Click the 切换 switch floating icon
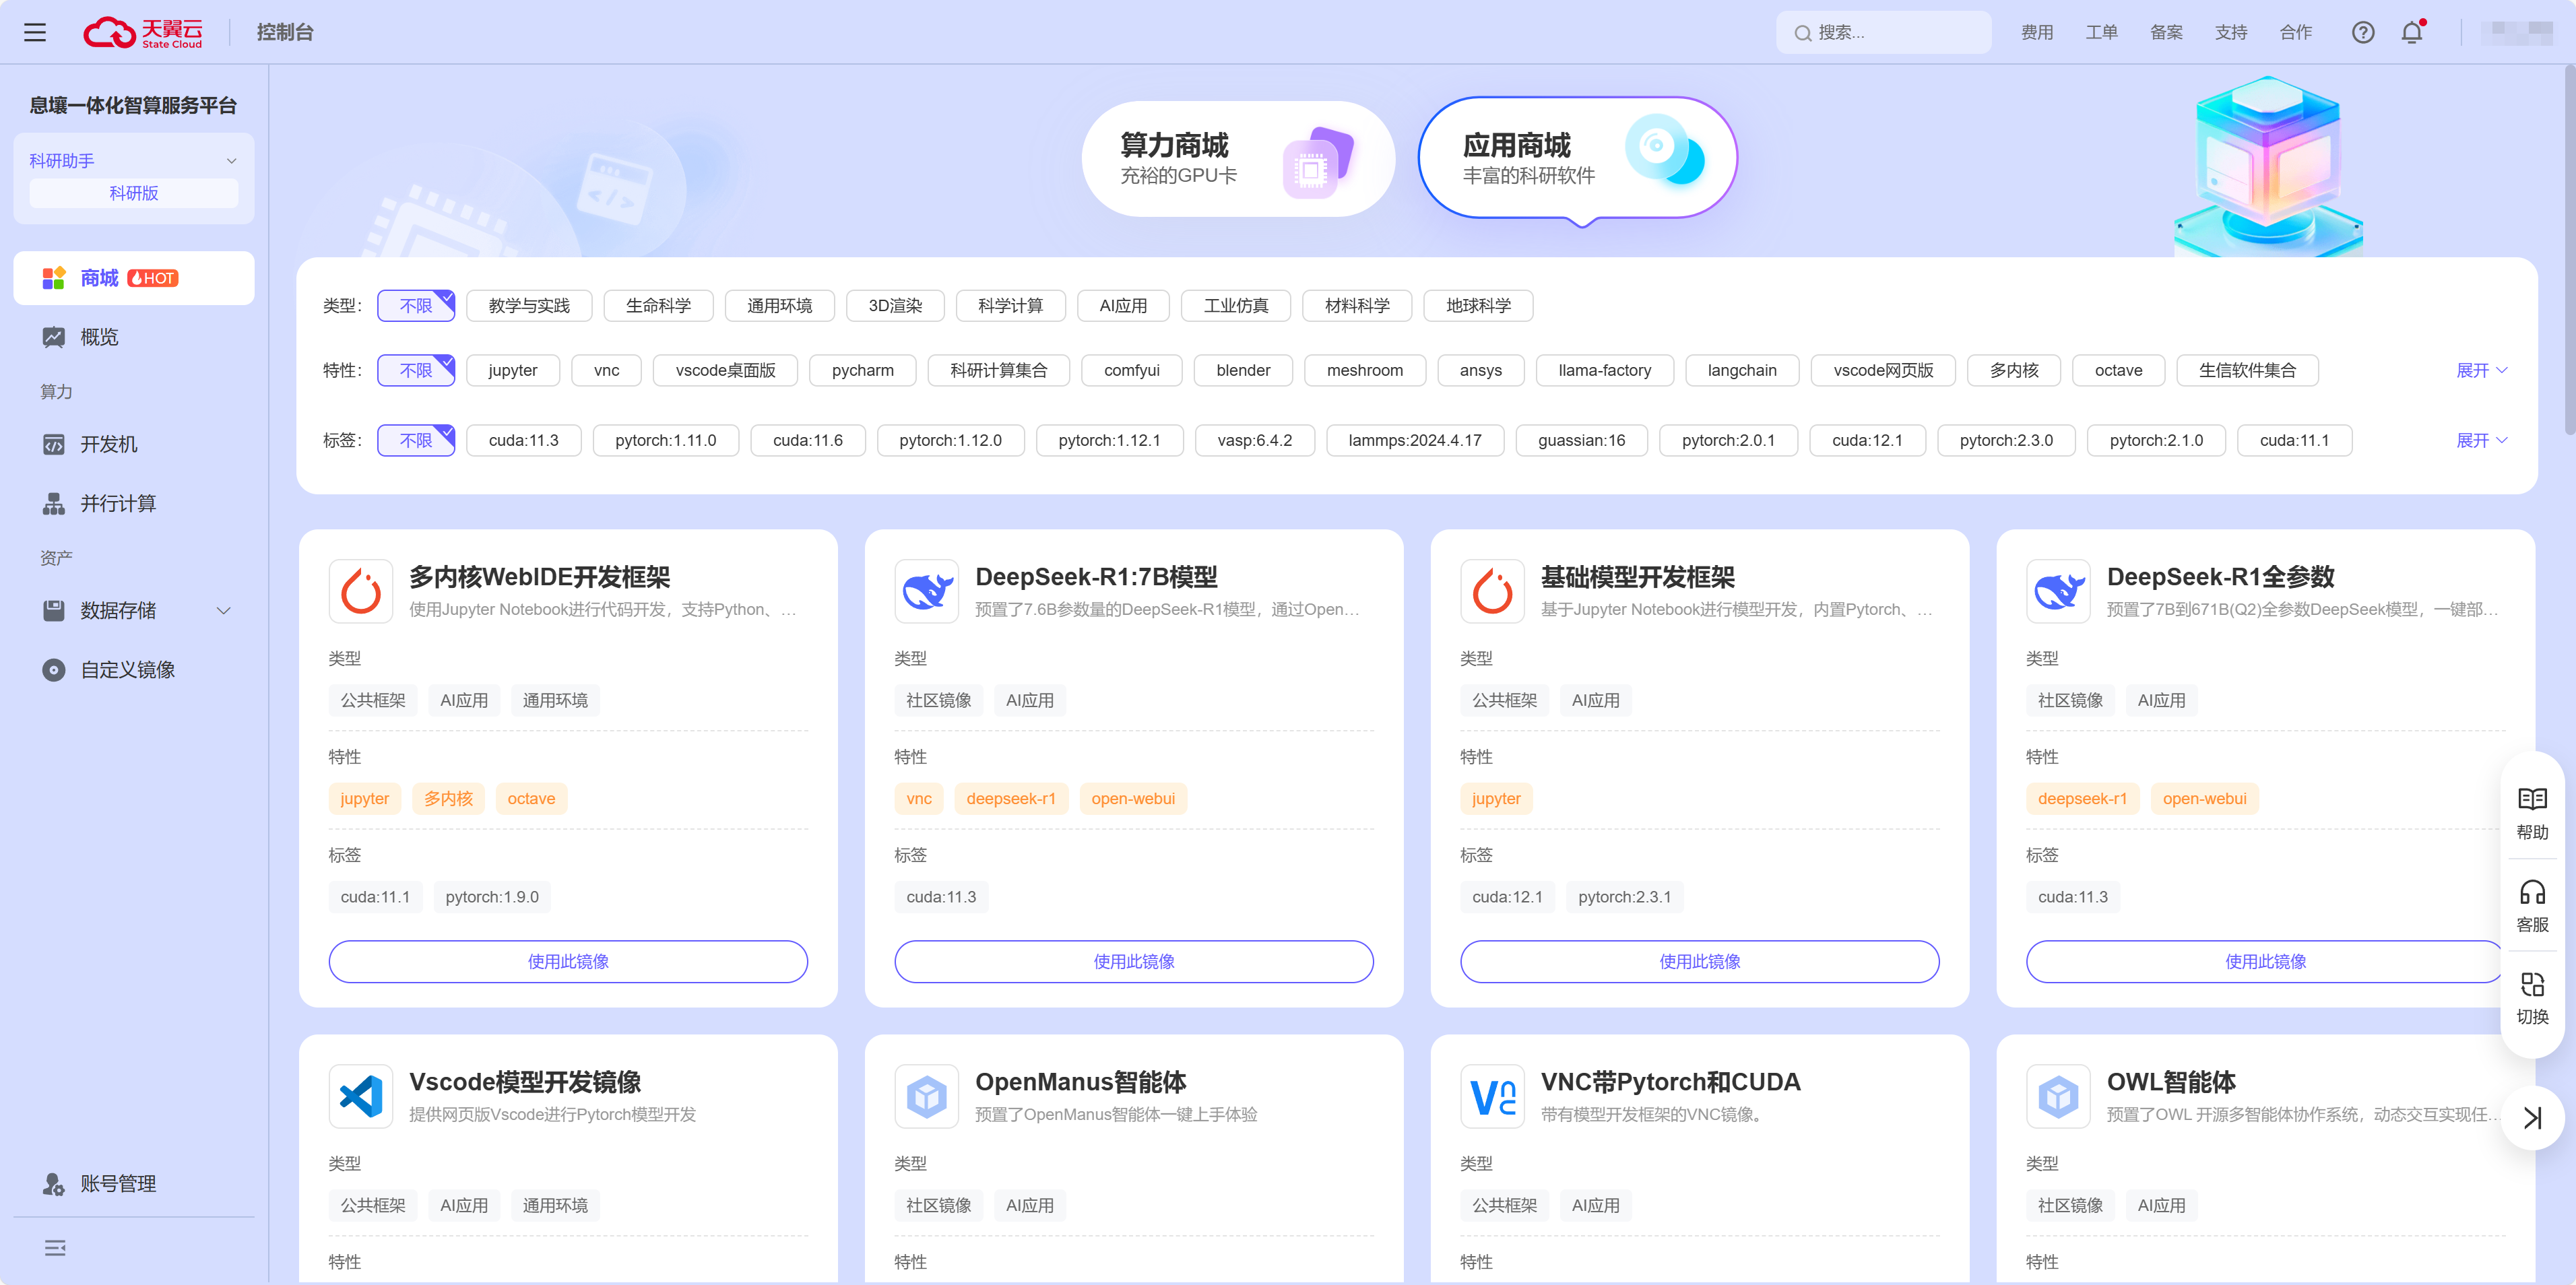 (2532, 998)
